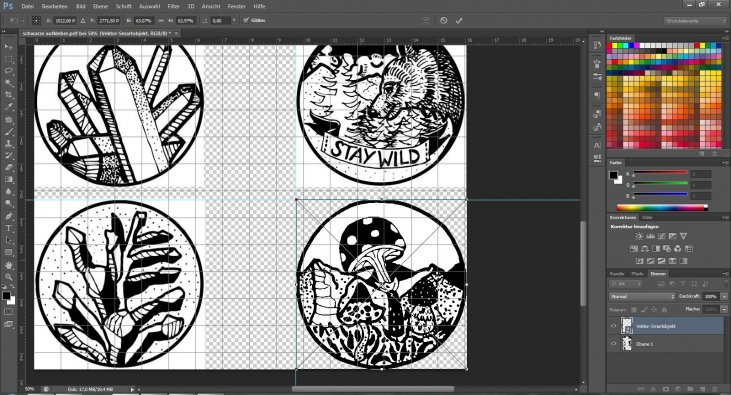Open the Filter menu
This screenshot has height=395, width=731.
(x=173, y=7)
